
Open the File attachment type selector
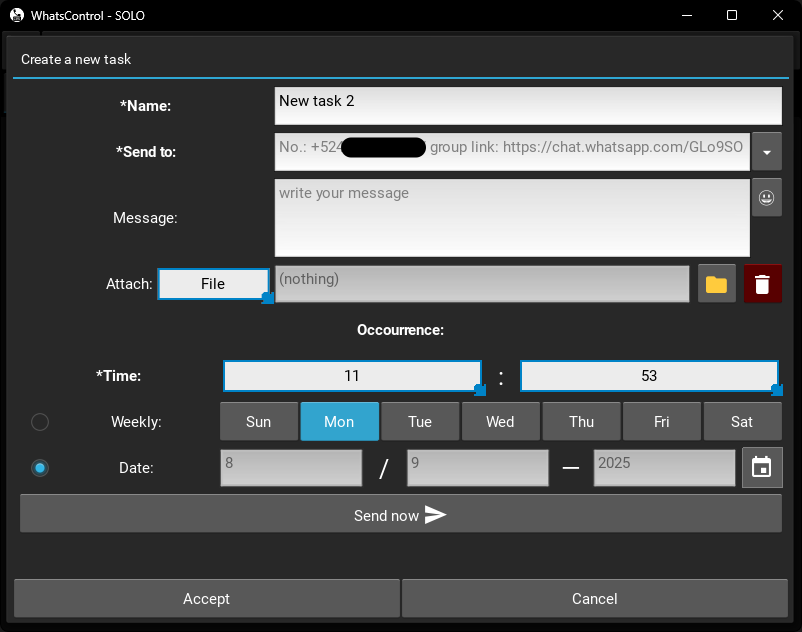(213, 284)
